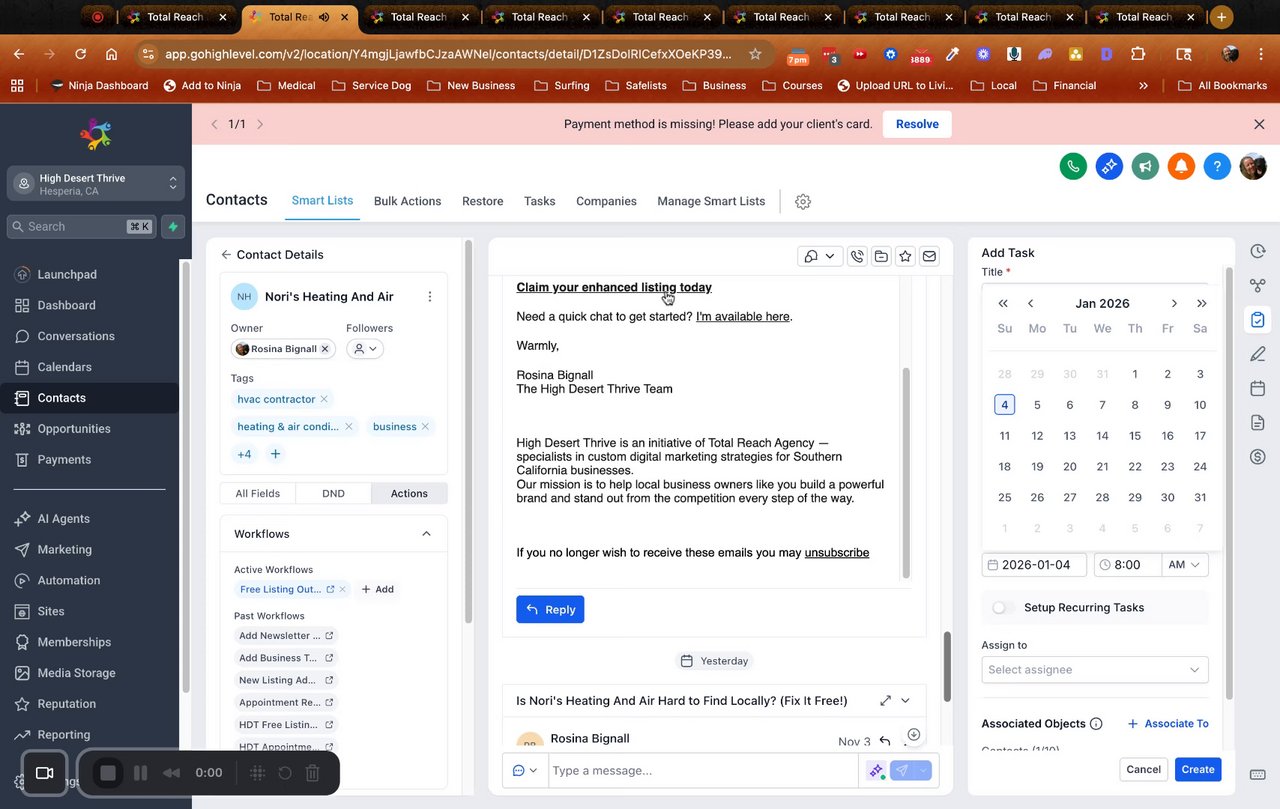Remove the hvac contractor tag
Viewport: 1280px width, 809px height.
click(324, 399)
